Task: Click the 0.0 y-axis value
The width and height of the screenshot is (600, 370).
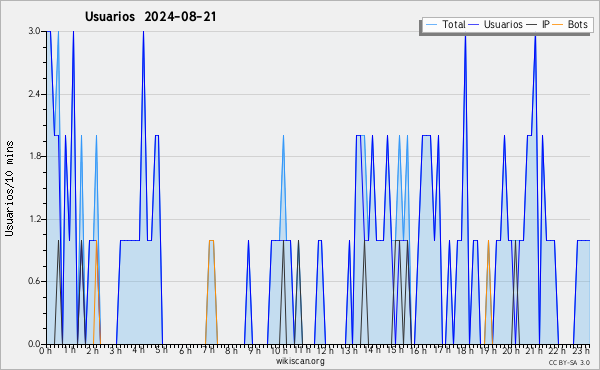Action: point(34,344)
